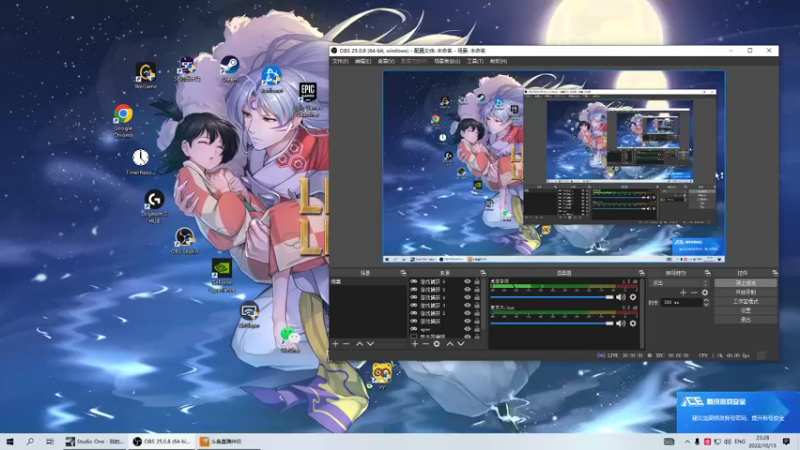Increase transition duration with up arrow
This screenshot has width=800, height=450.
[x=706, y=300]
